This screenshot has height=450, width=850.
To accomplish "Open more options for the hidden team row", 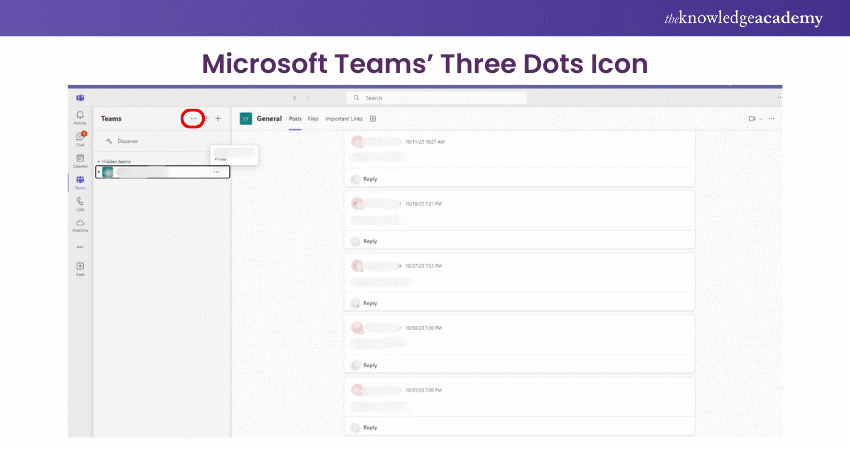I will click(216, 172).
